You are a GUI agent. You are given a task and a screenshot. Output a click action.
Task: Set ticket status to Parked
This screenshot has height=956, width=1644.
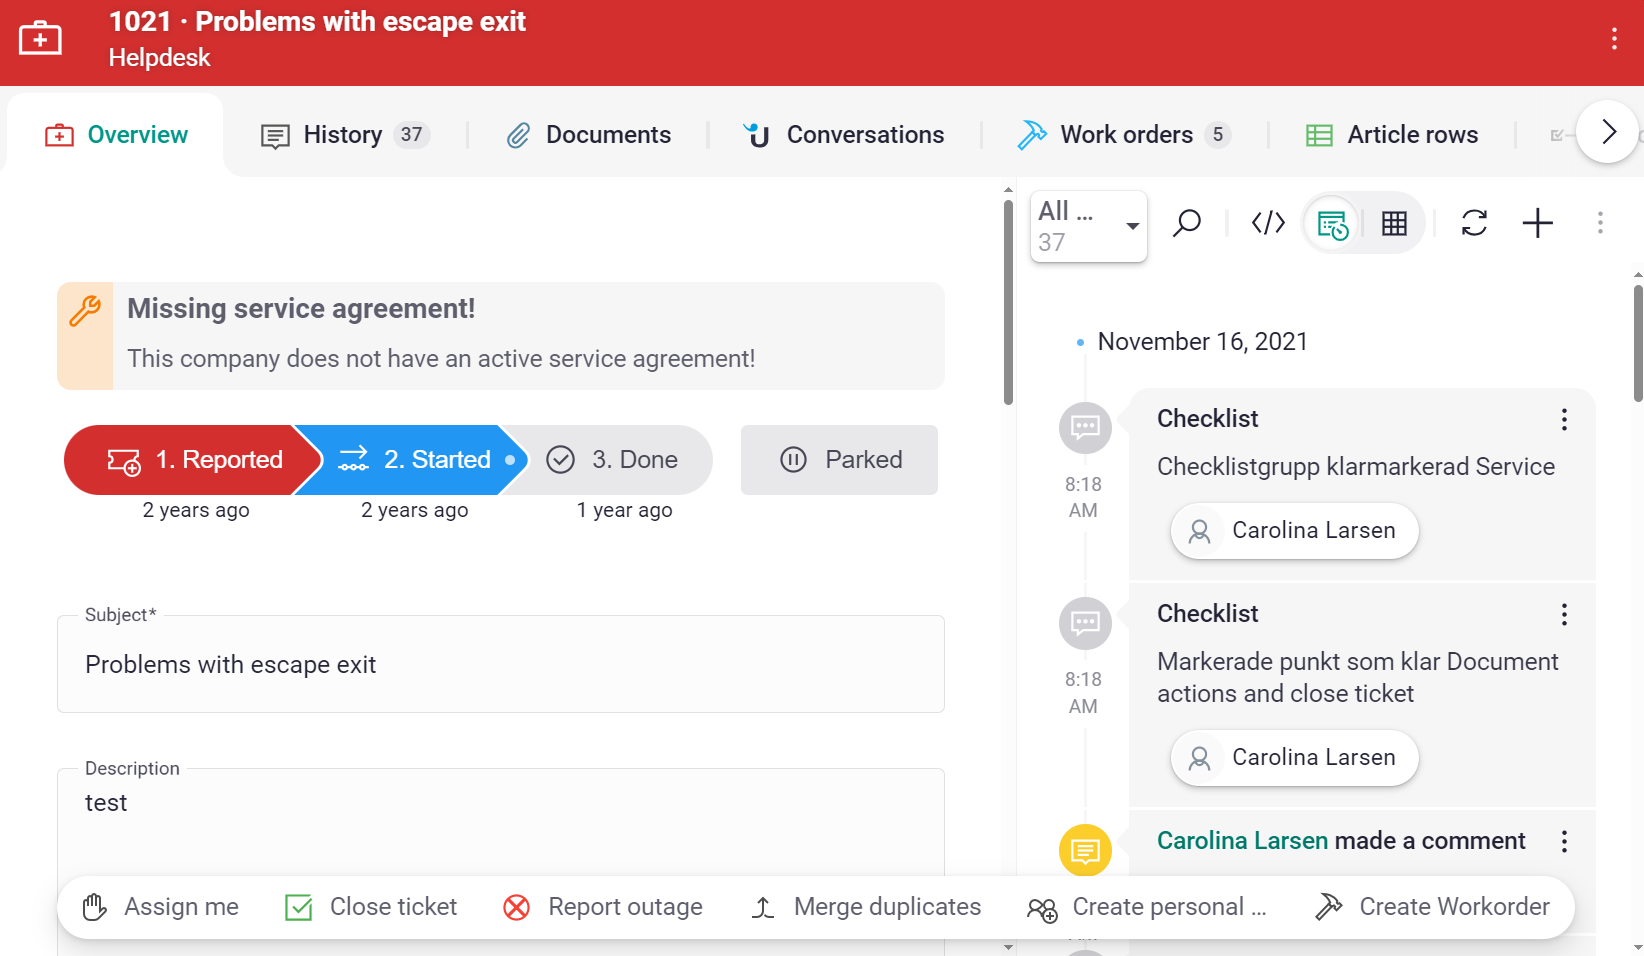click(x=839, y=460)
